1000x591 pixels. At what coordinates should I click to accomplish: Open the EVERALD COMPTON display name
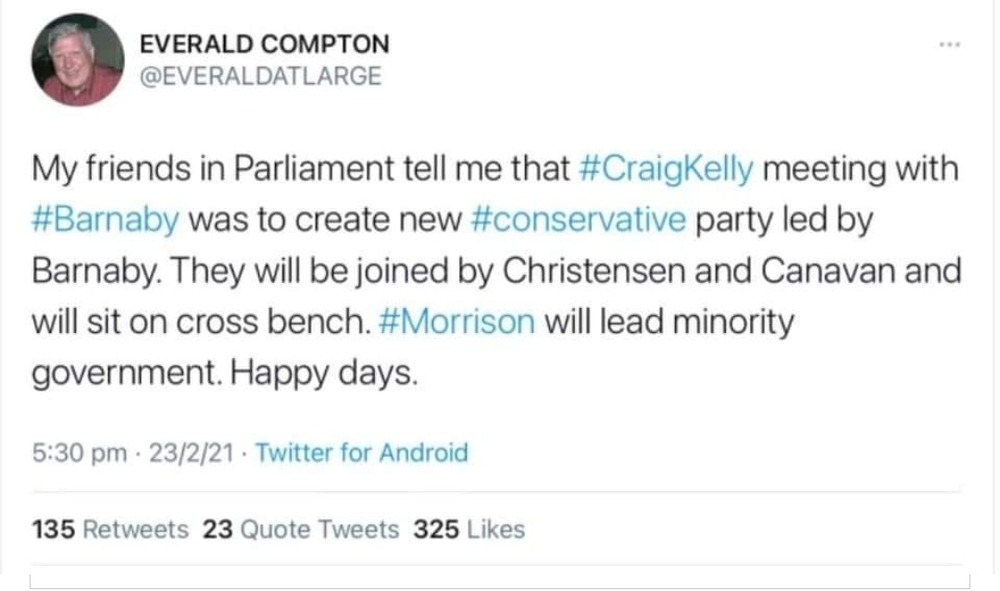[x=264, y=44]
